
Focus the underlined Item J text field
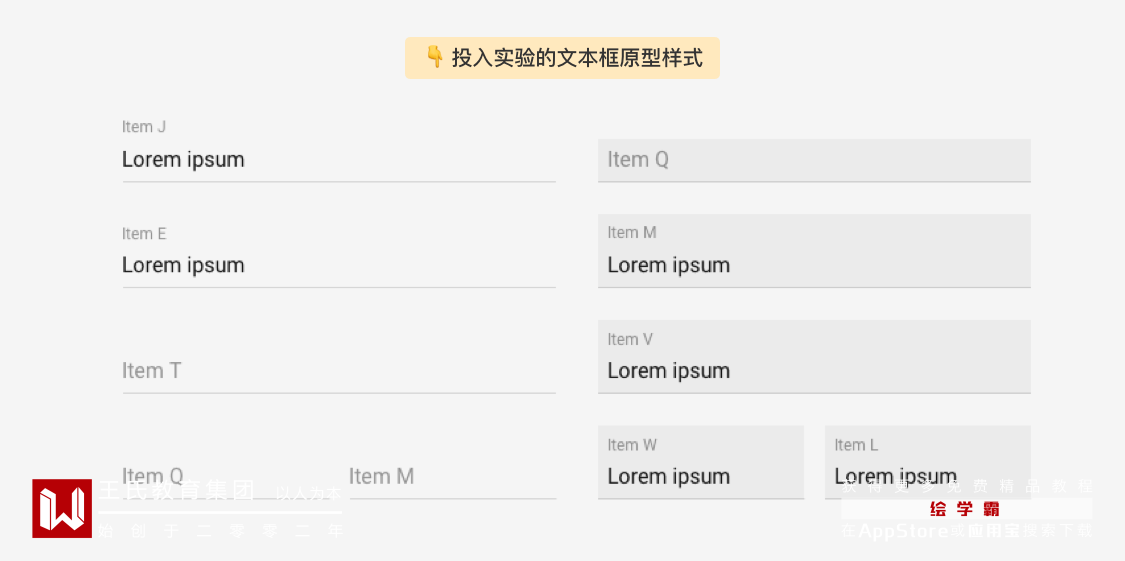coord(338,160)
